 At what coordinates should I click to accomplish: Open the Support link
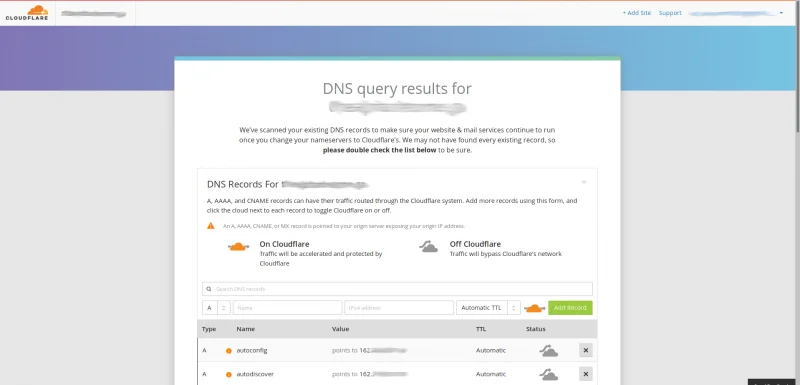(670, 13)
